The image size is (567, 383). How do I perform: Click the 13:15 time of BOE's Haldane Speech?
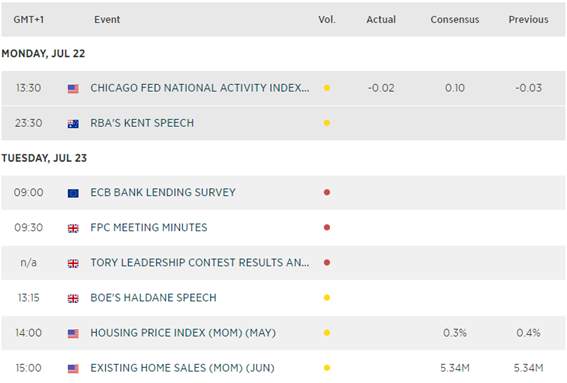pyautogui.click(x=29, y=298)
